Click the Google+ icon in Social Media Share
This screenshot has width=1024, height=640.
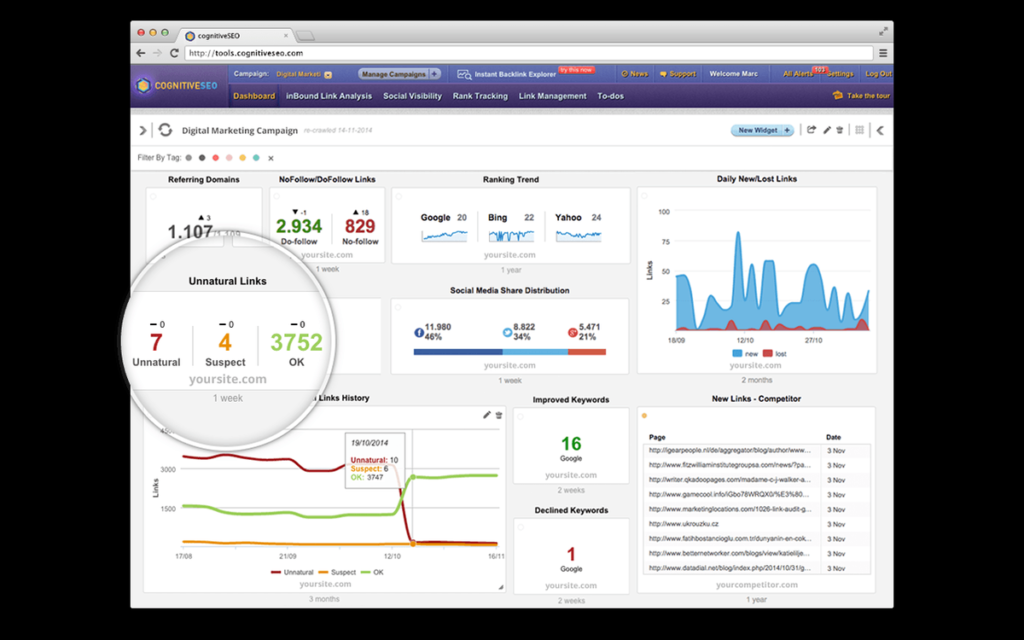point(572,332)
